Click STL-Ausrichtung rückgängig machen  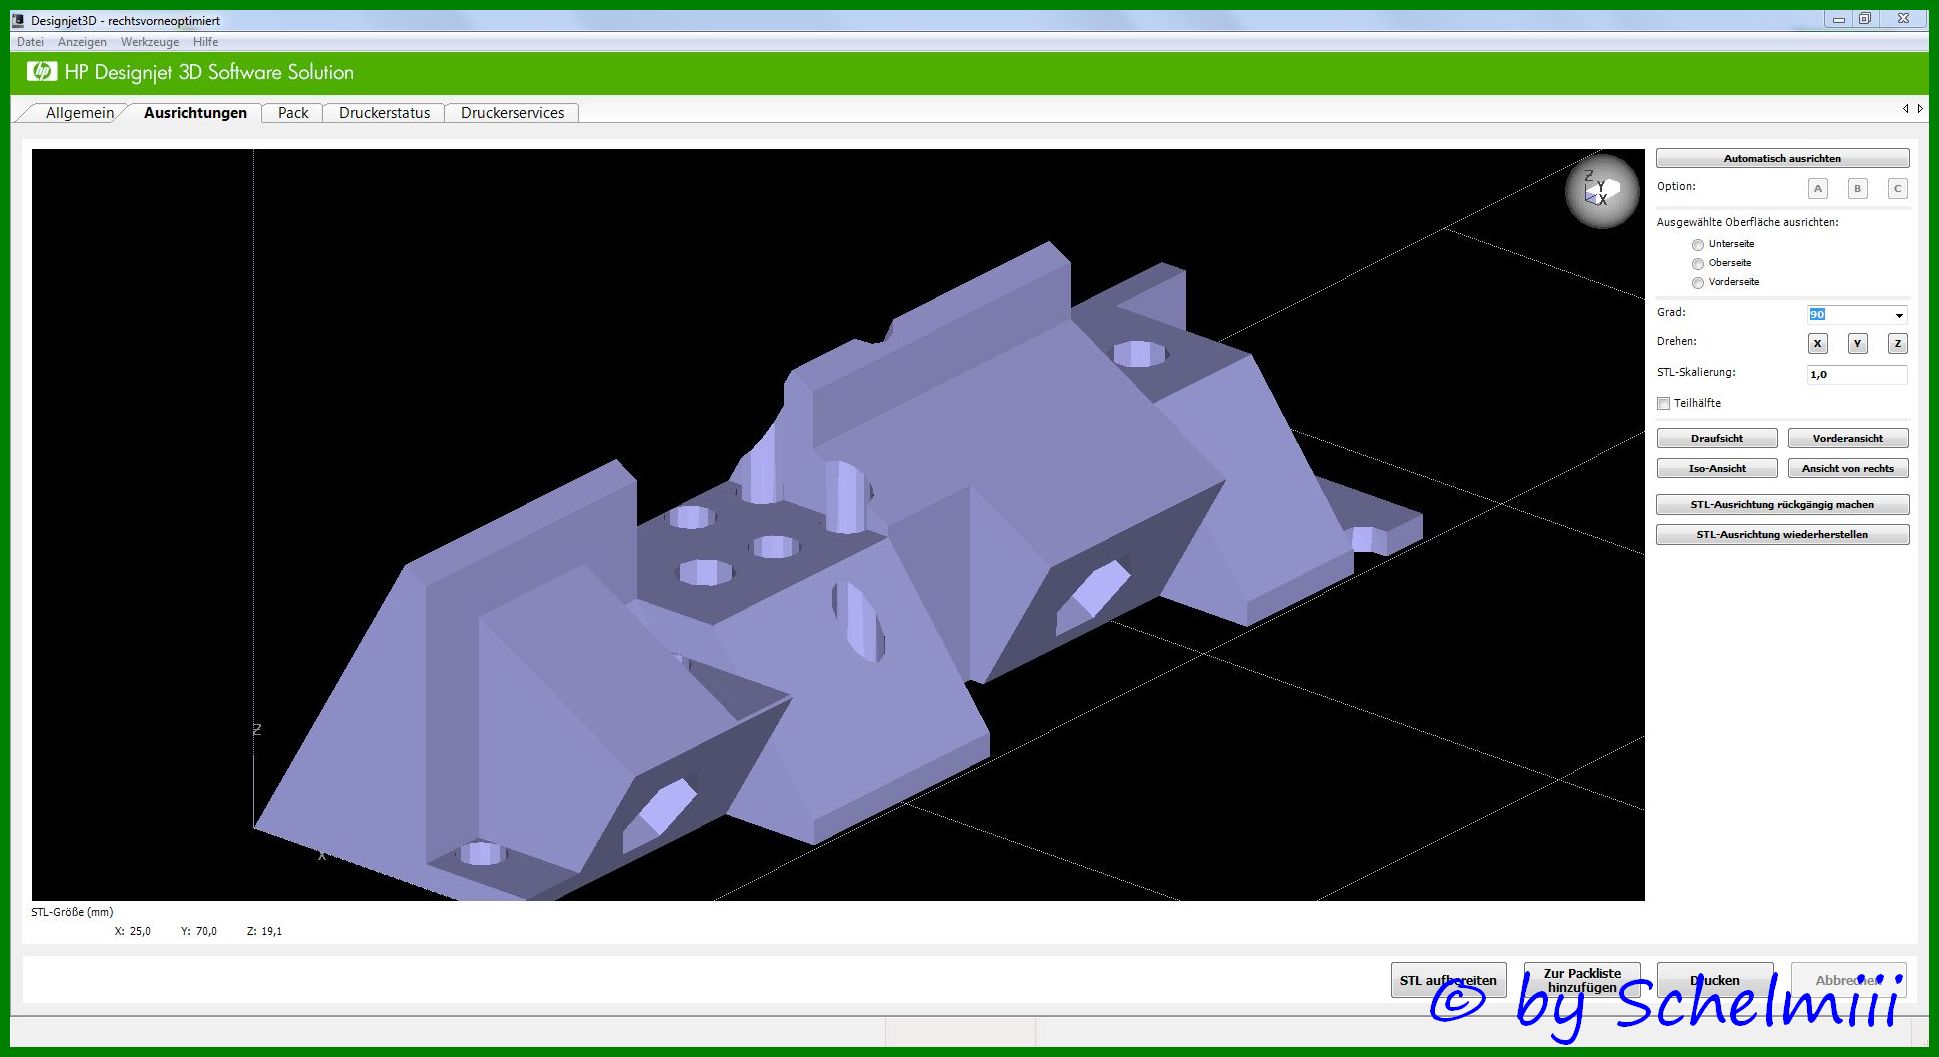1782,504
